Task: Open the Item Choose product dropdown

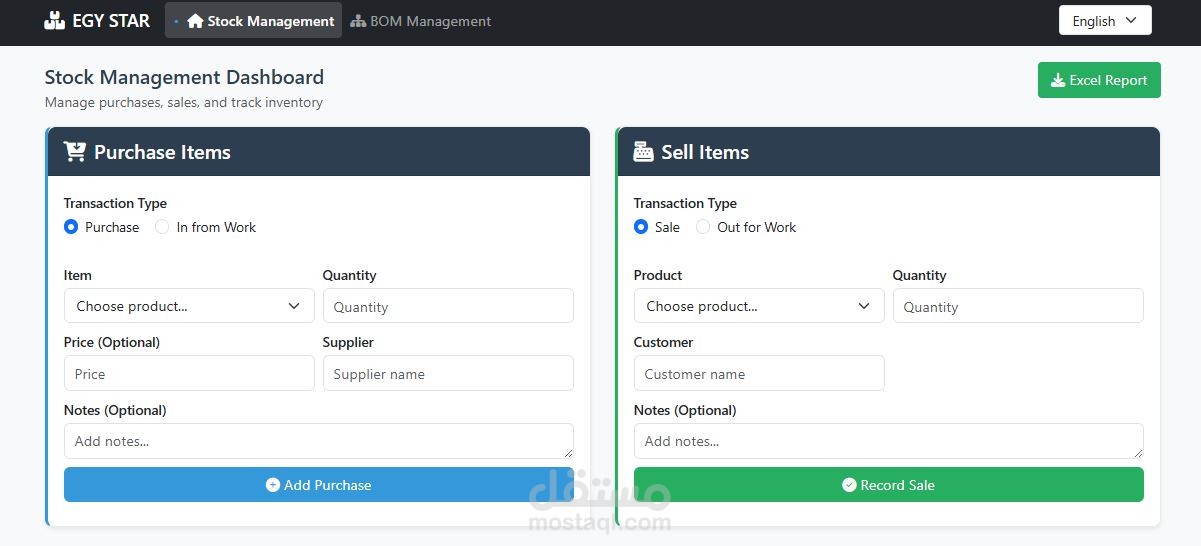Action: (x=189, y=306)
